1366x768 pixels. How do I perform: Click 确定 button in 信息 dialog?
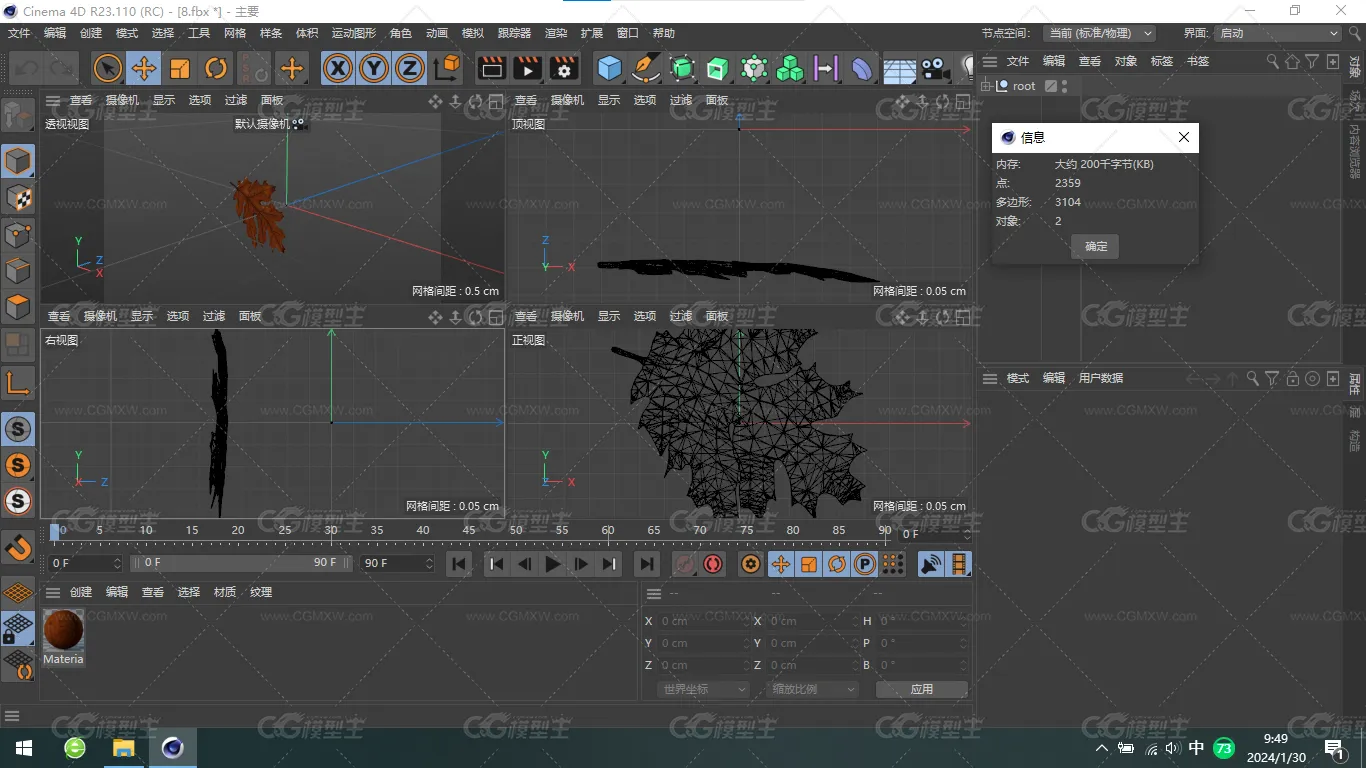coord(1096,246)
